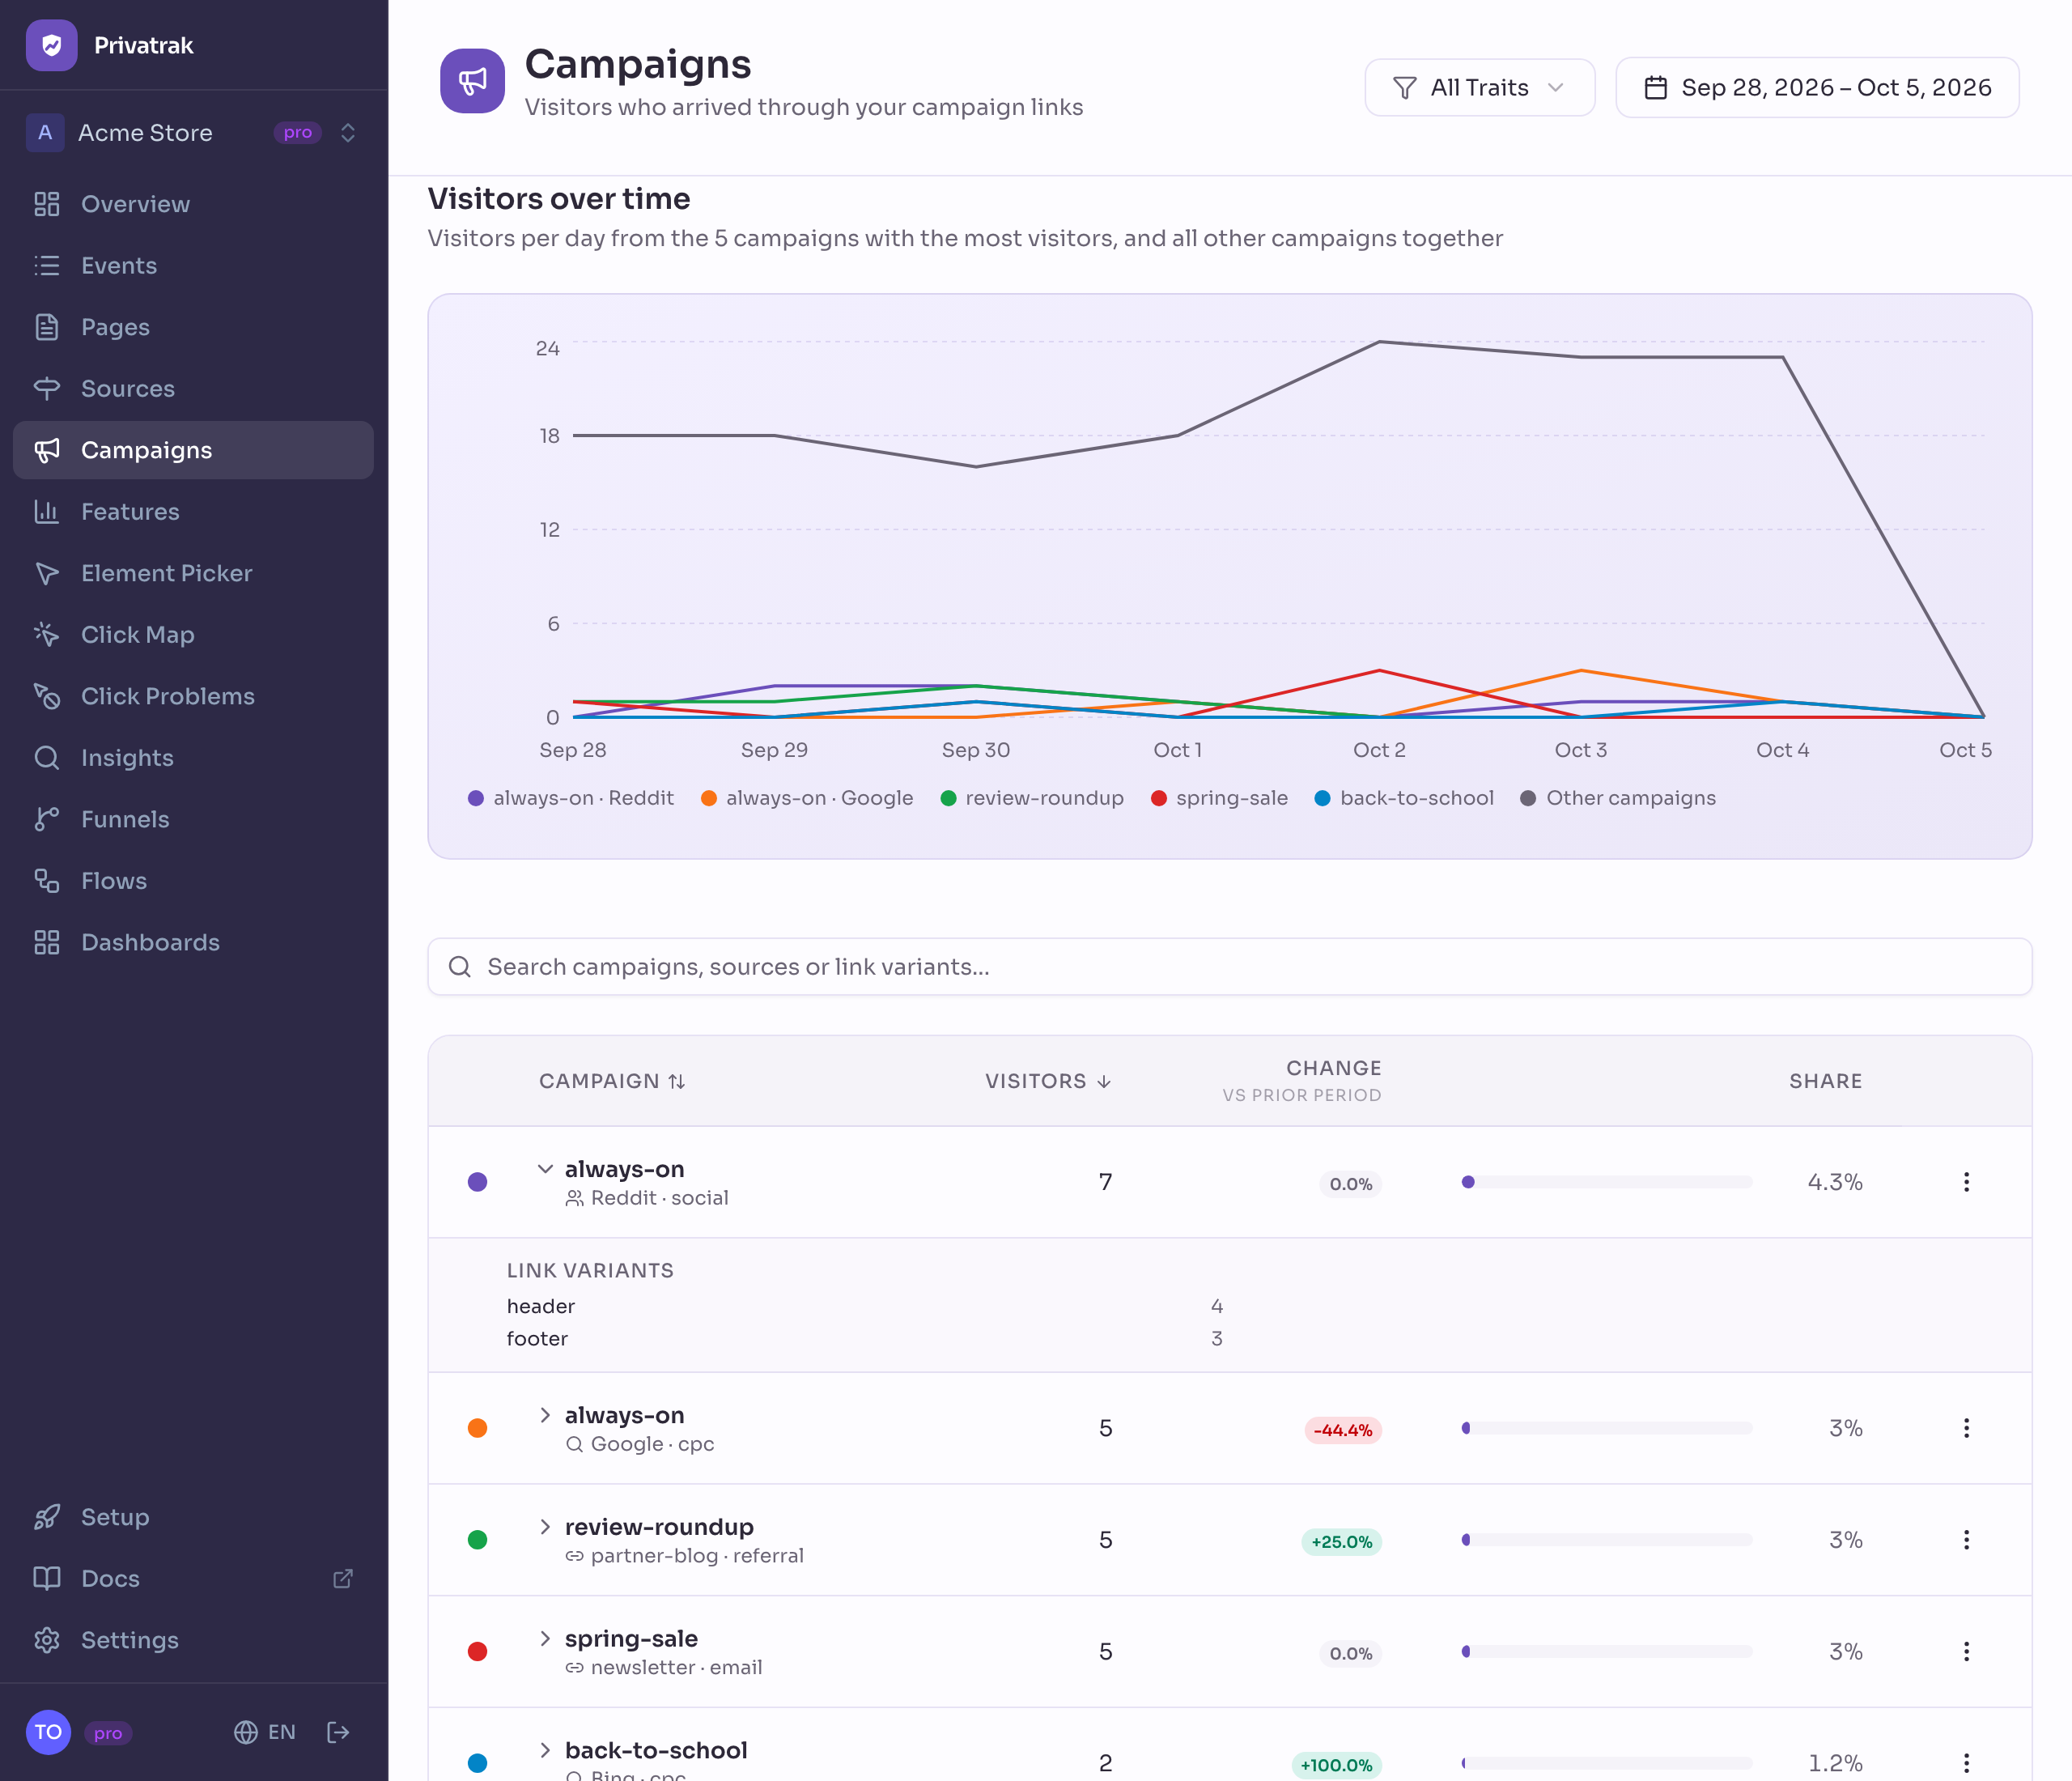Click the log out icon
The height and width of the screenshot is (1781, 2072).
[x=339, y=1732]
